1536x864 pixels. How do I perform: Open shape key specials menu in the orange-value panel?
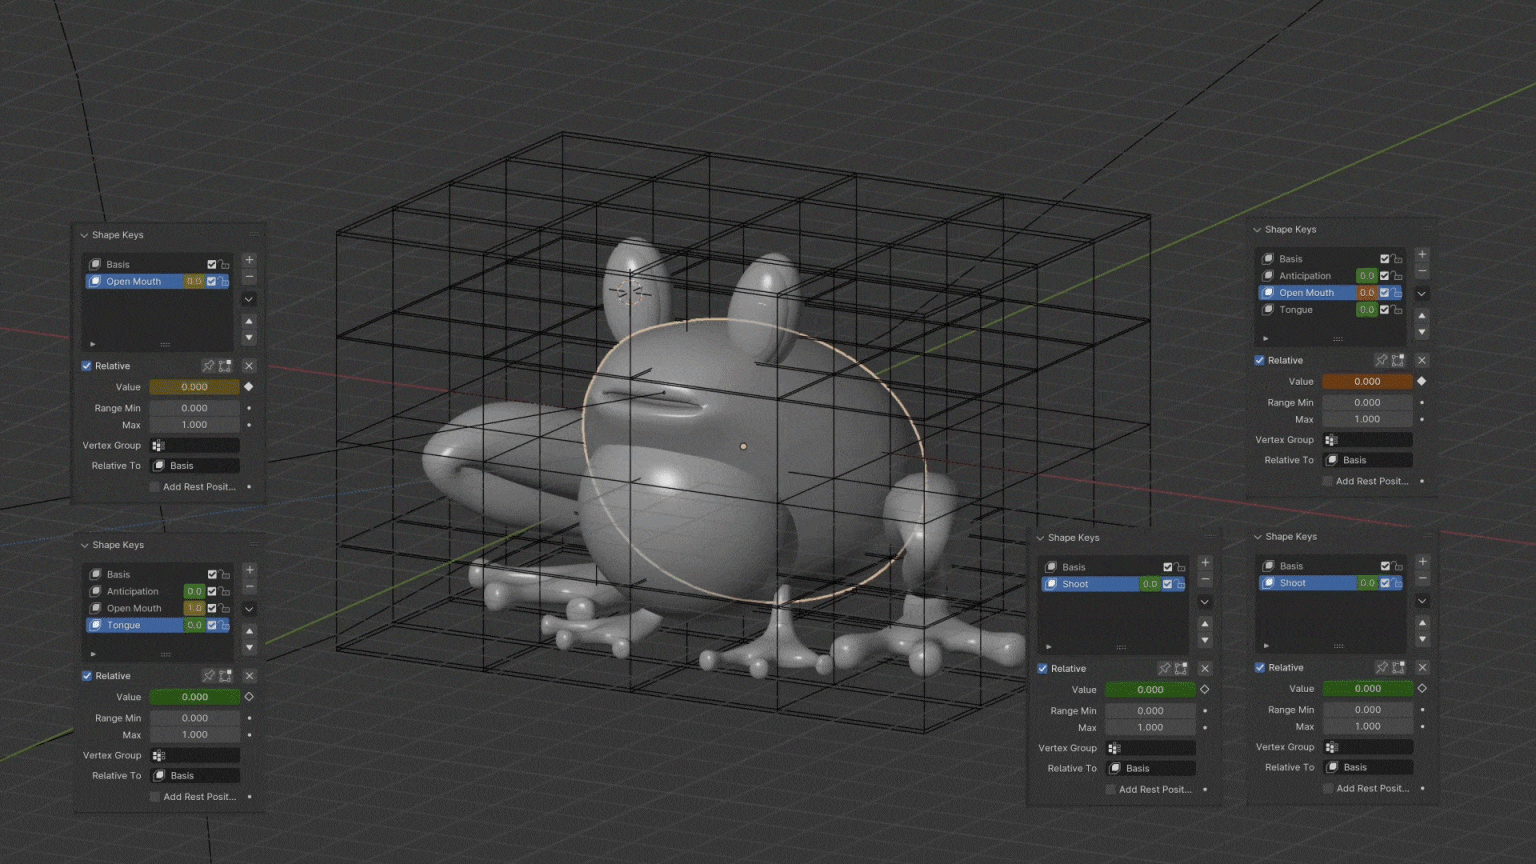(1422, 294)
